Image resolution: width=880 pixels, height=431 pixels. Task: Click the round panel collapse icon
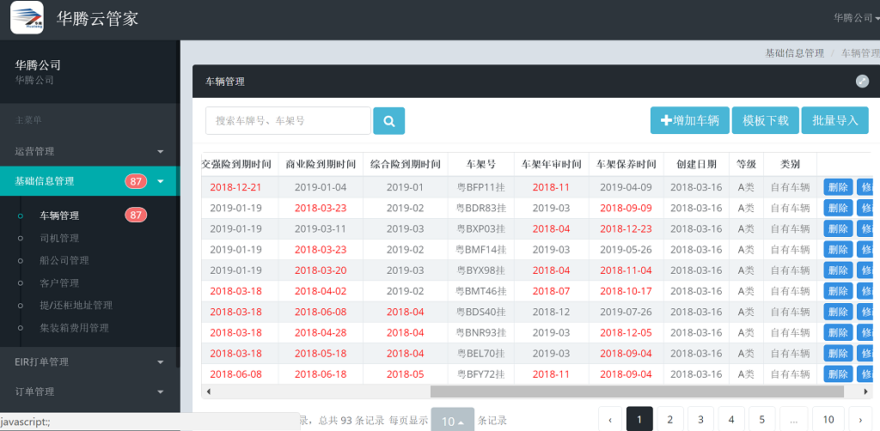pyautogui.click(x=862, y=81)
